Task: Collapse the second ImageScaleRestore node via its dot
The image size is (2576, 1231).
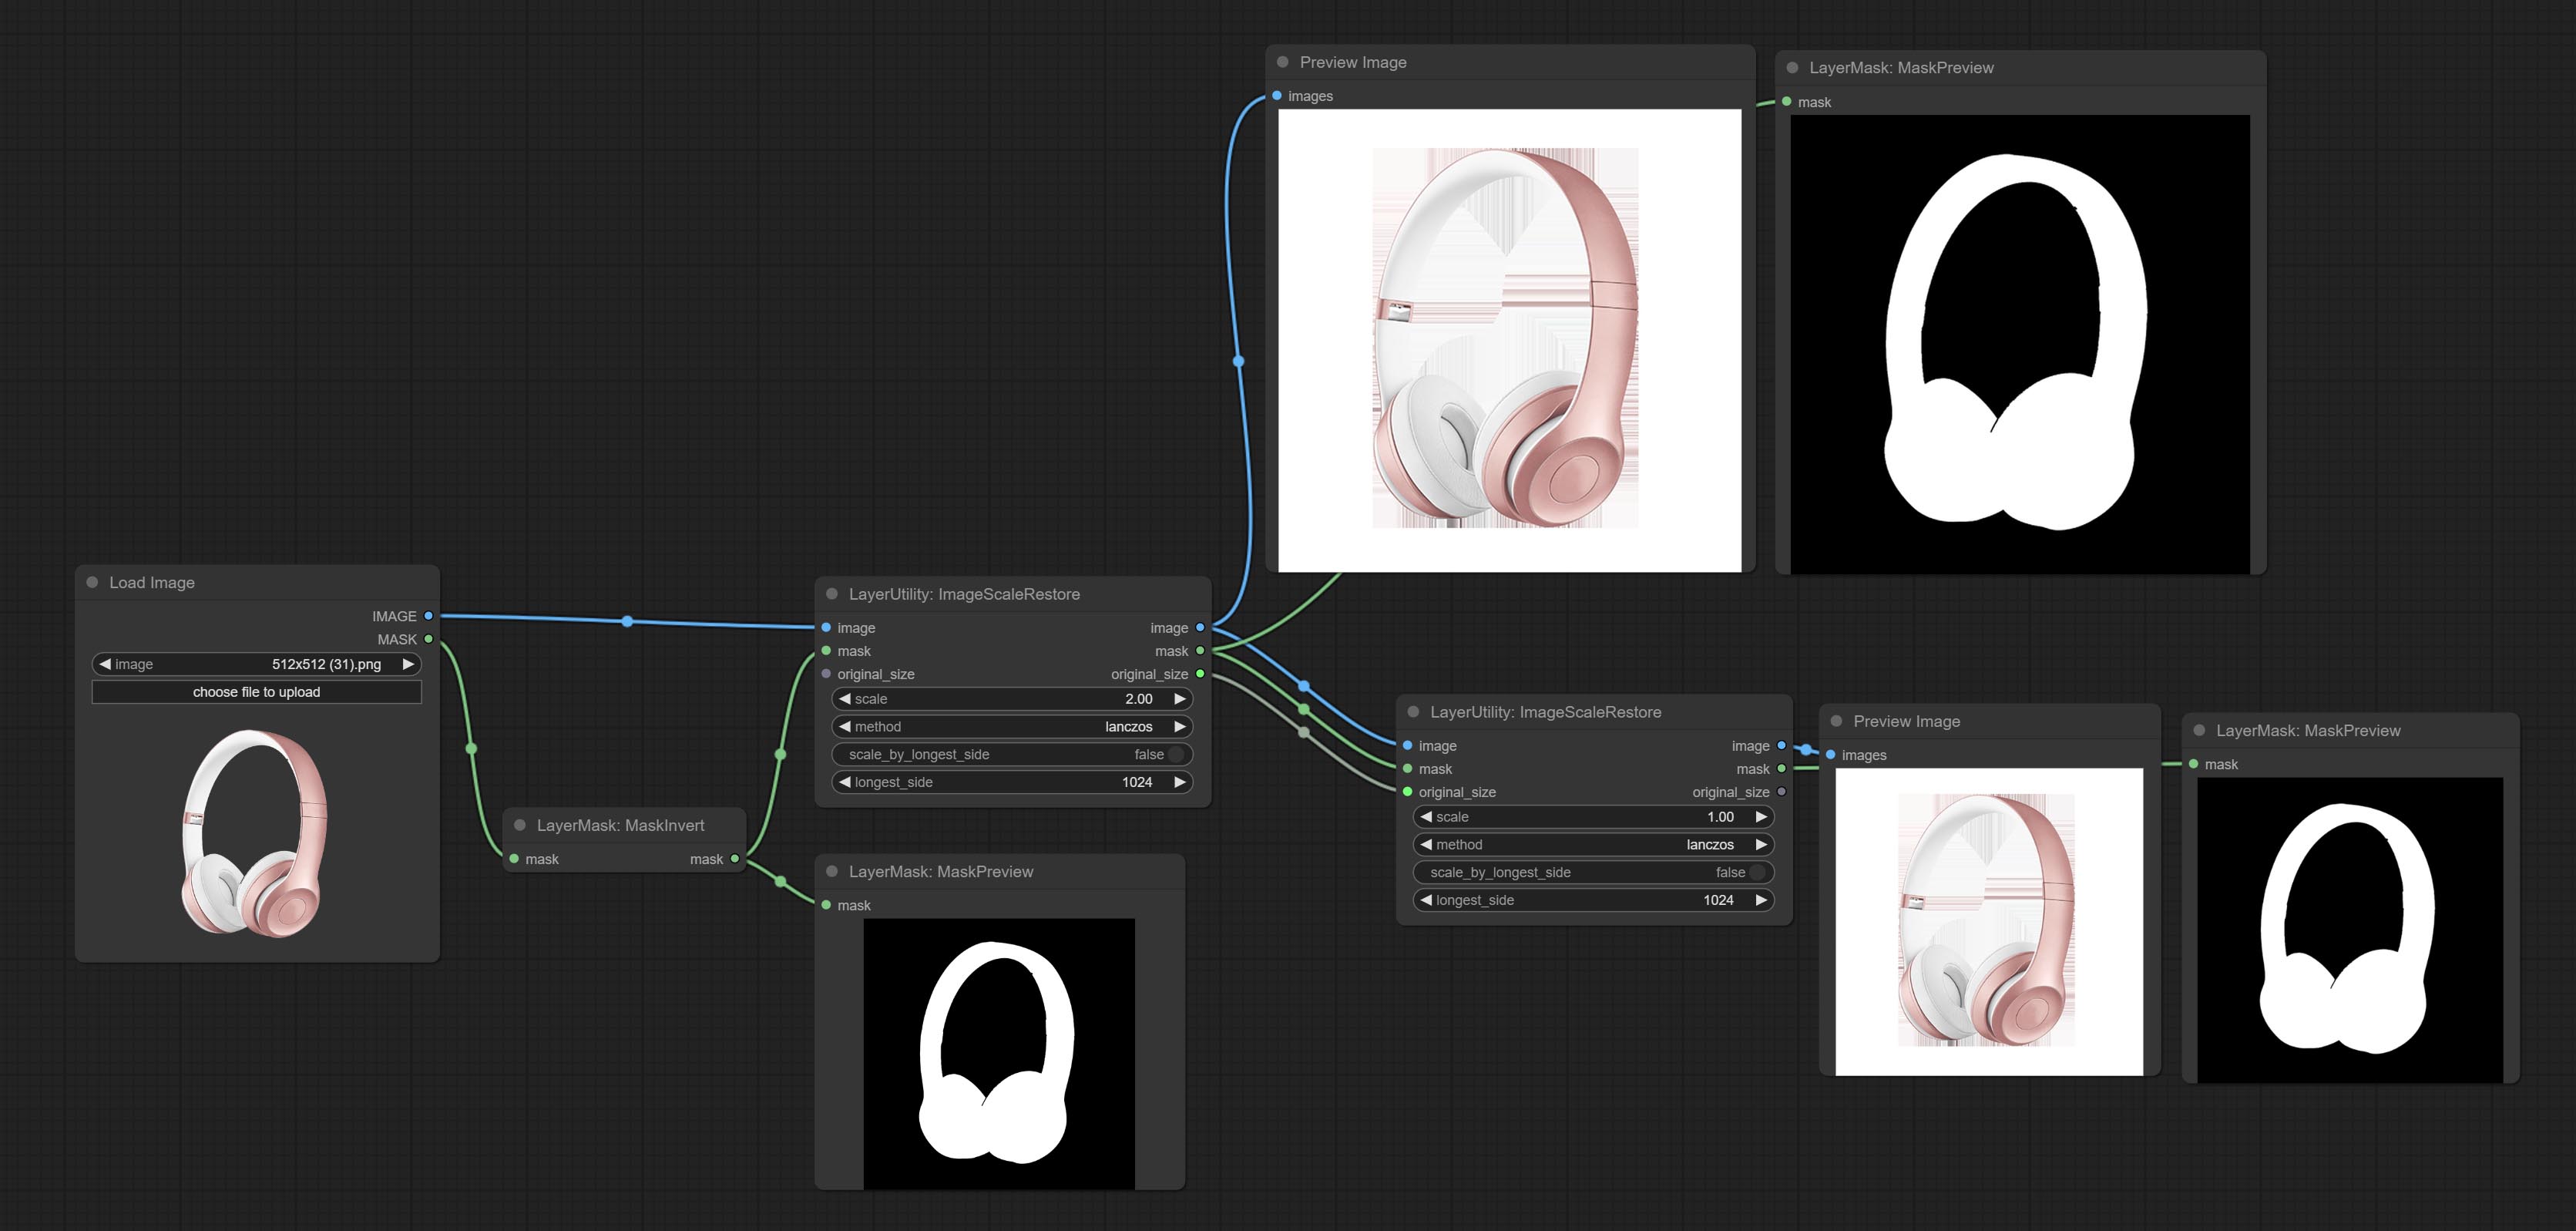Action: click(1413, 712)
